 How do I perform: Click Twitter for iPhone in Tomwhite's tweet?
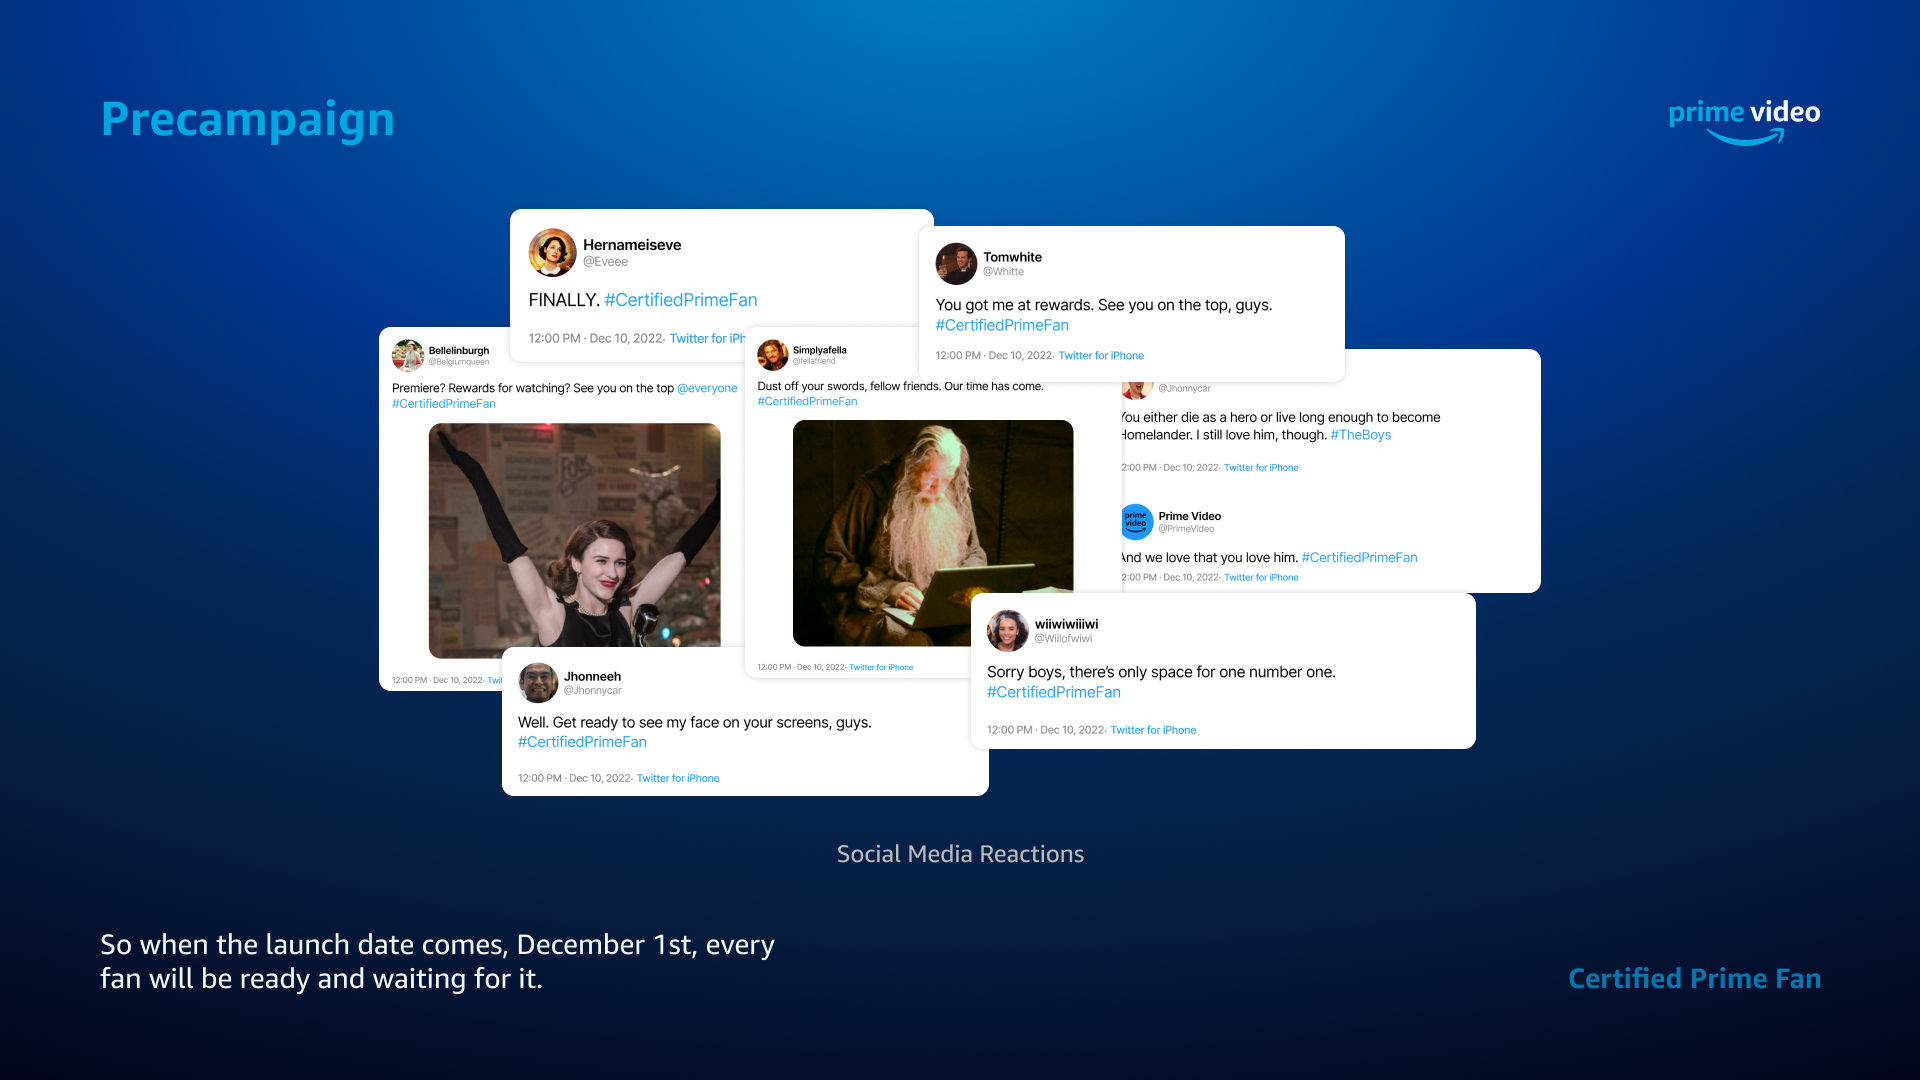[1101, 356]
